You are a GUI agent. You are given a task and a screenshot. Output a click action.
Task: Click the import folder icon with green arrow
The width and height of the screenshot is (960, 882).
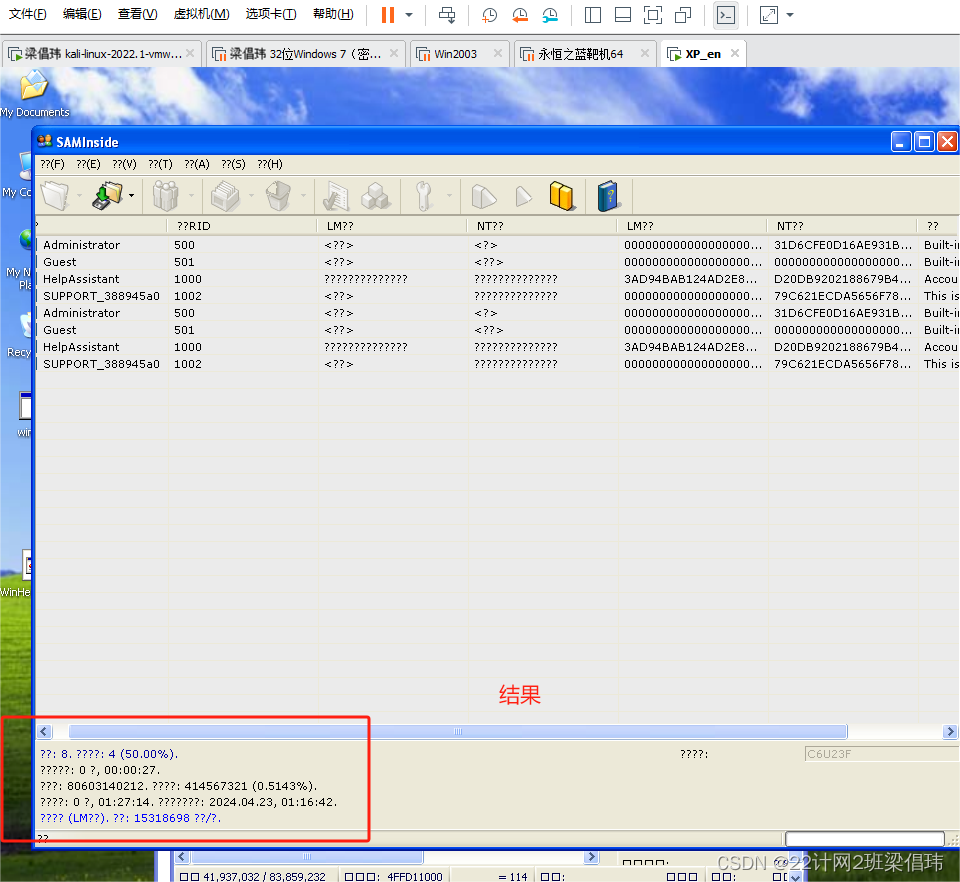pyautogui.click(x=108, y=196)
